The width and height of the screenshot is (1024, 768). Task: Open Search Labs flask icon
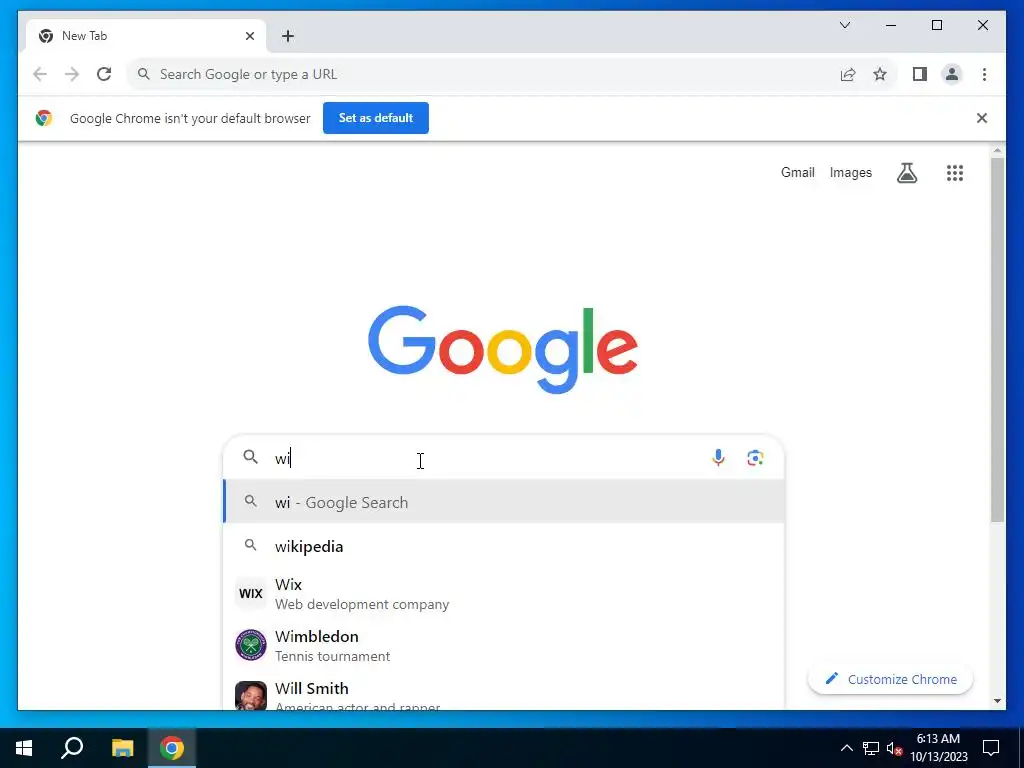(x=906, y=173)
